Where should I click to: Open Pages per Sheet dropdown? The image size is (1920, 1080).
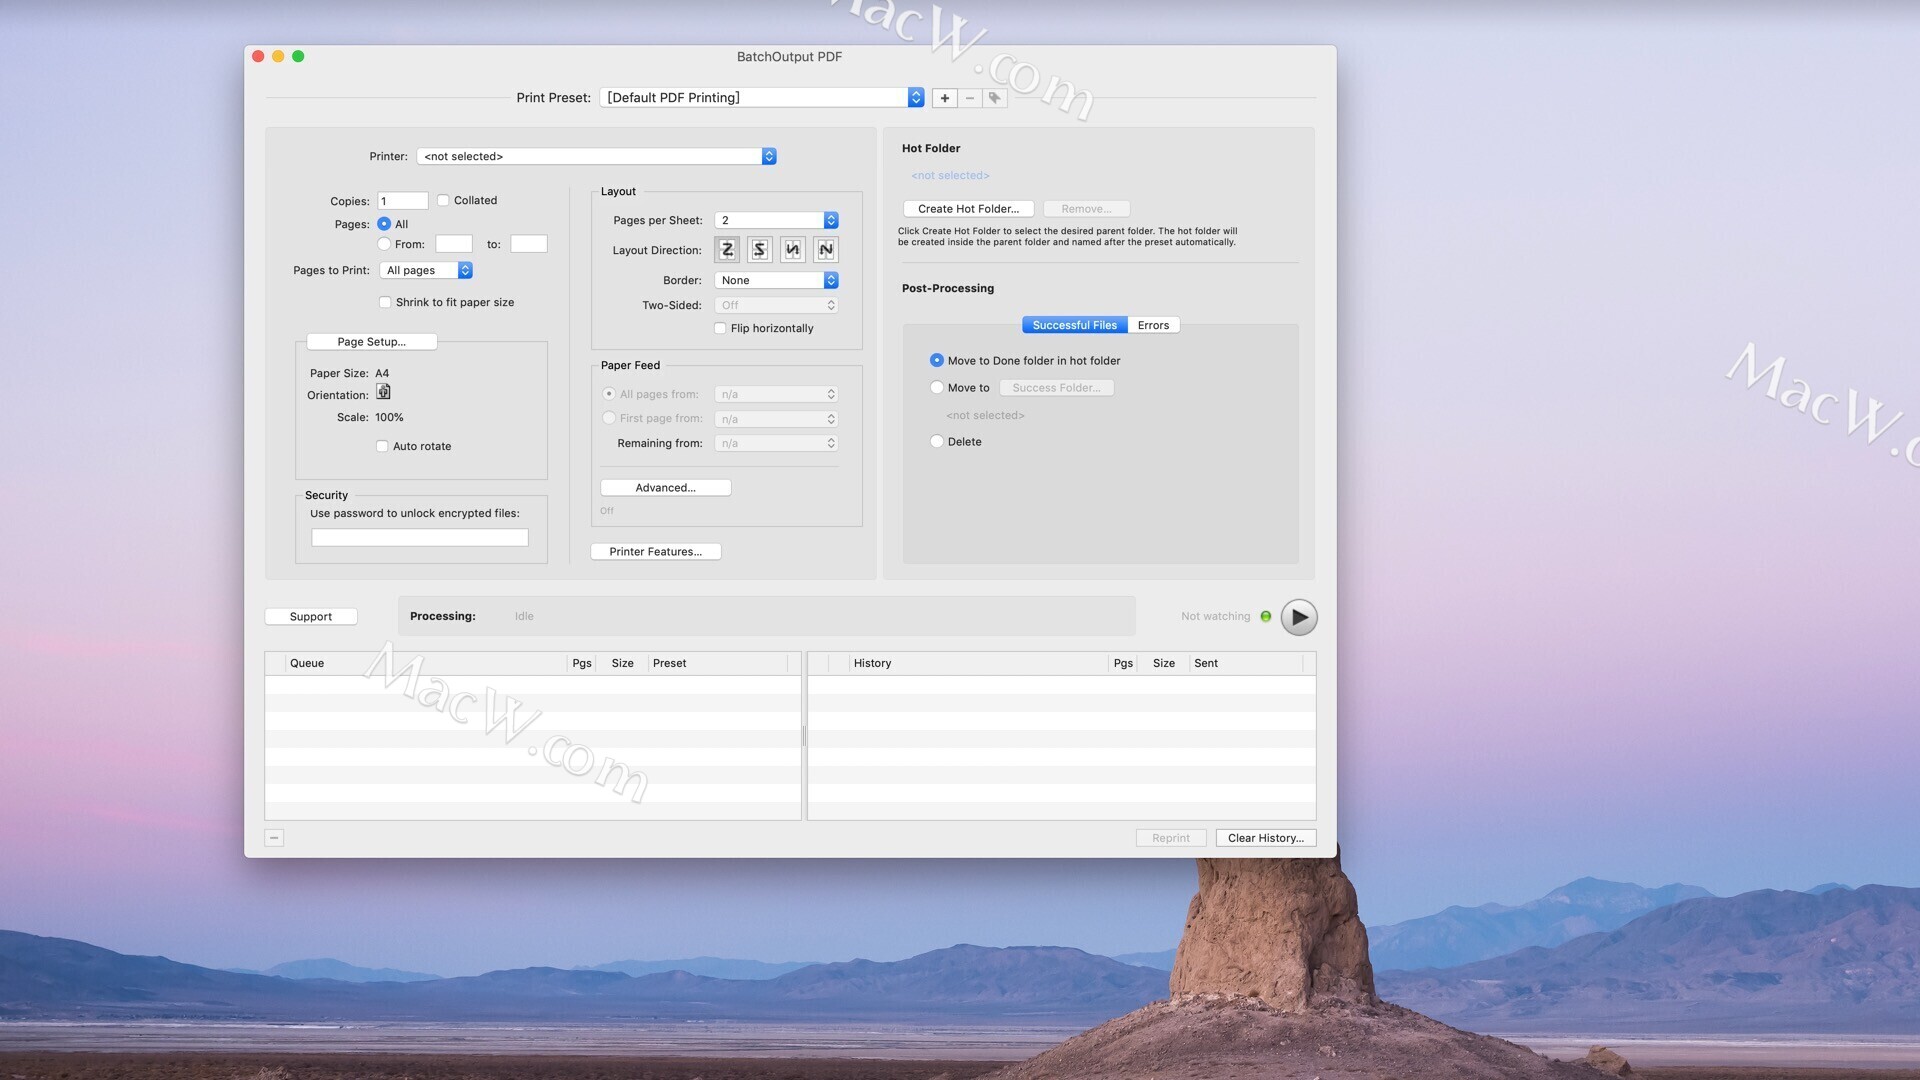point(776,220)
